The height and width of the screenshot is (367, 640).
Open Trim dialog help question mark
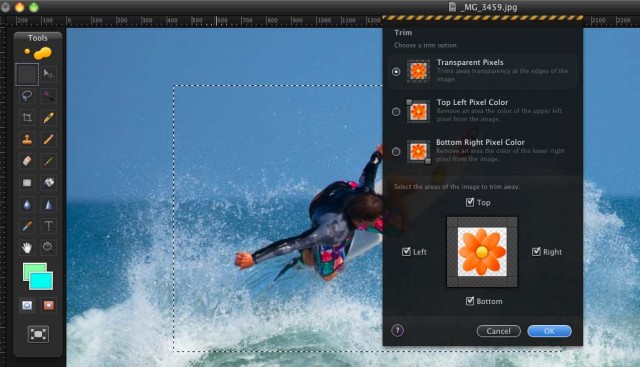tap(397, 330)
